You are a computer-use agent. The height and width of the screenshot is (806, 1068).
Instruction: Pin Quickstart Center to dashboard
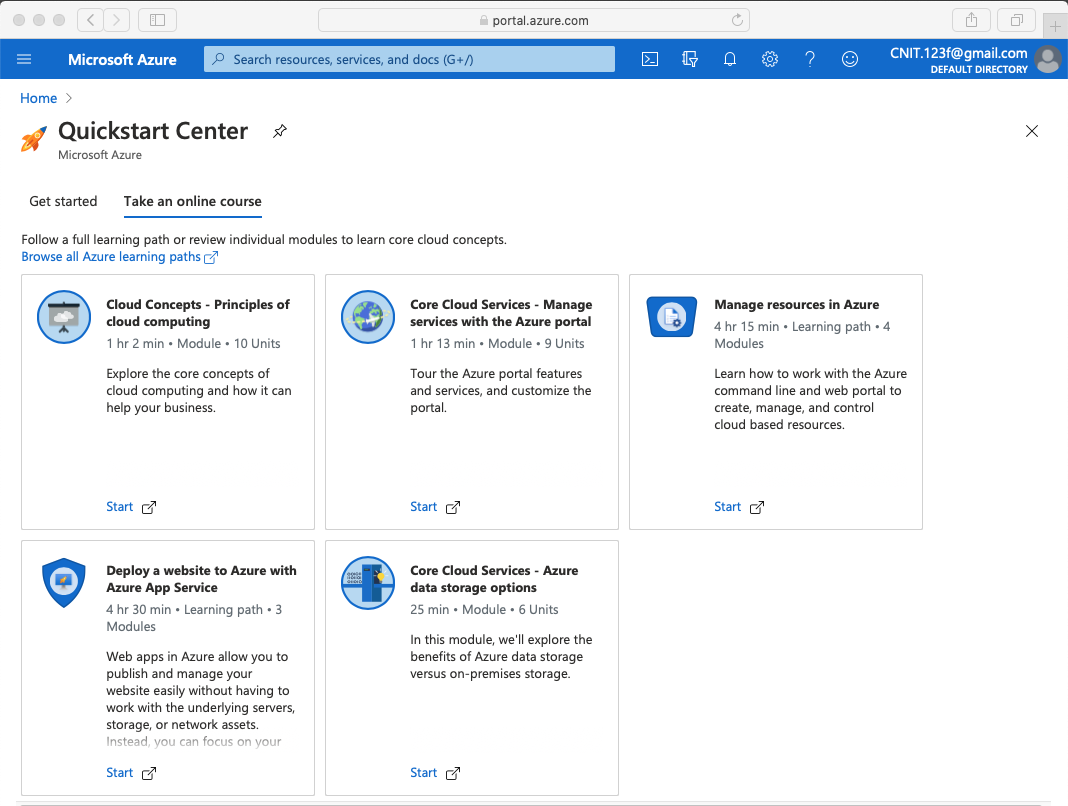280,131
